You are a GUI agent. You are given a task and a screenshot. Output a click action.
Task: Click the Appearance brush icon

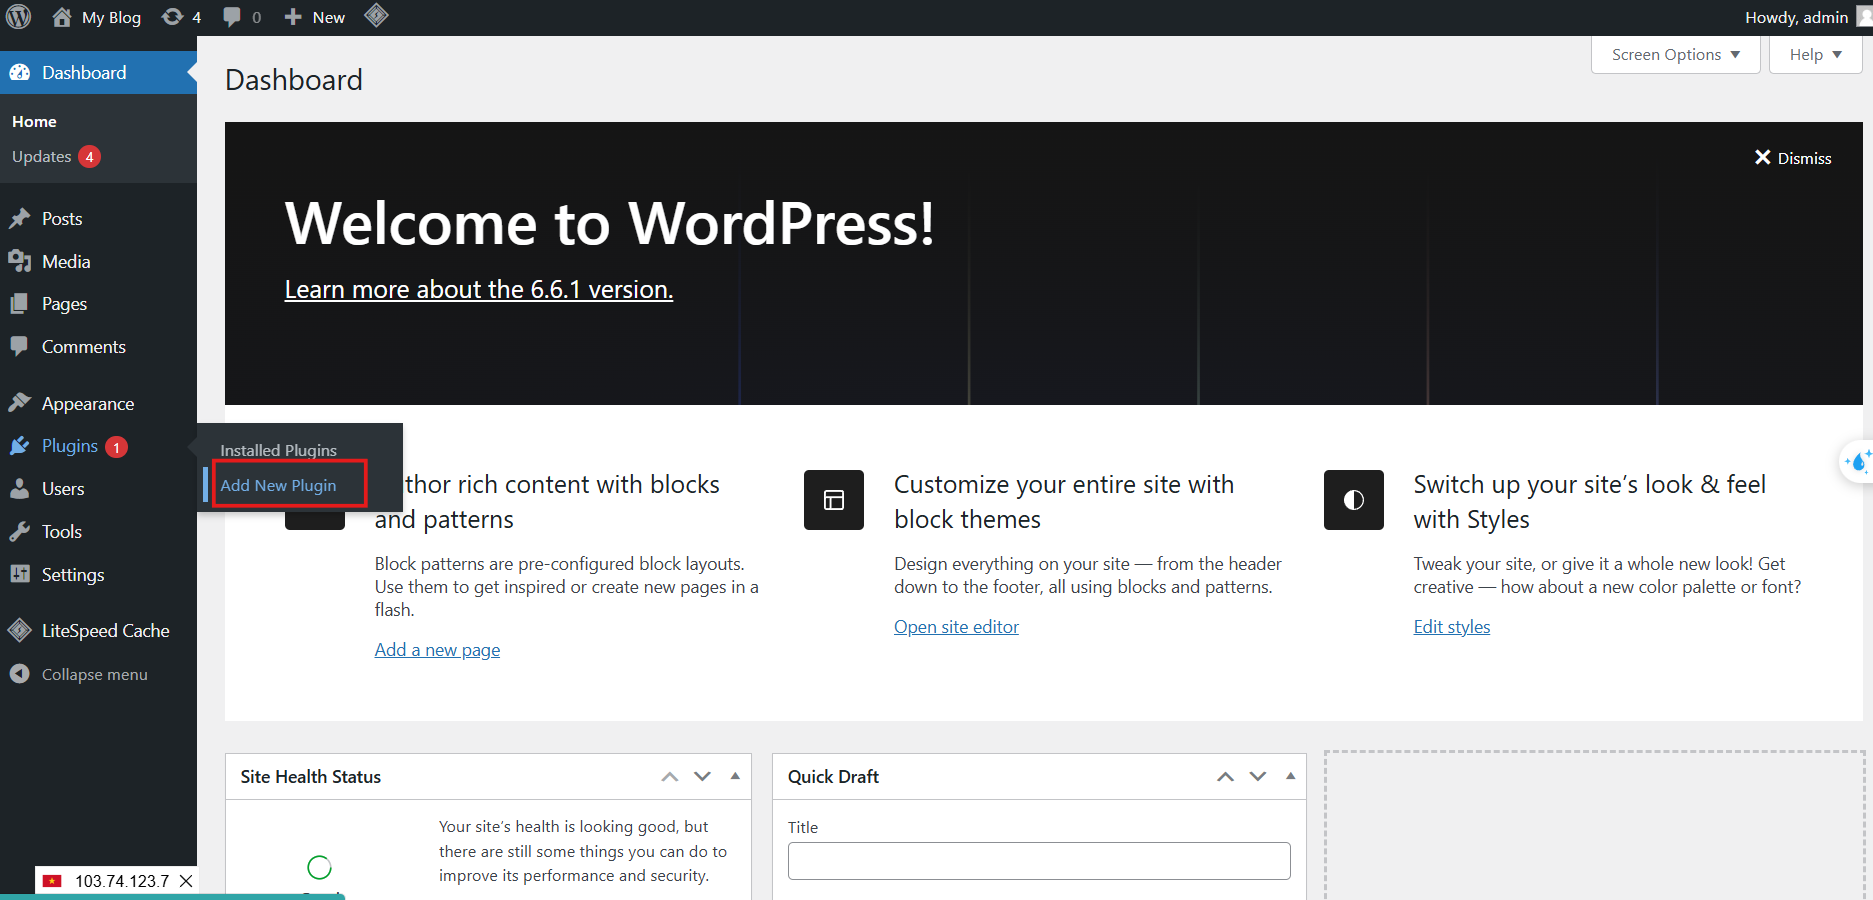(x=20, y=403)
